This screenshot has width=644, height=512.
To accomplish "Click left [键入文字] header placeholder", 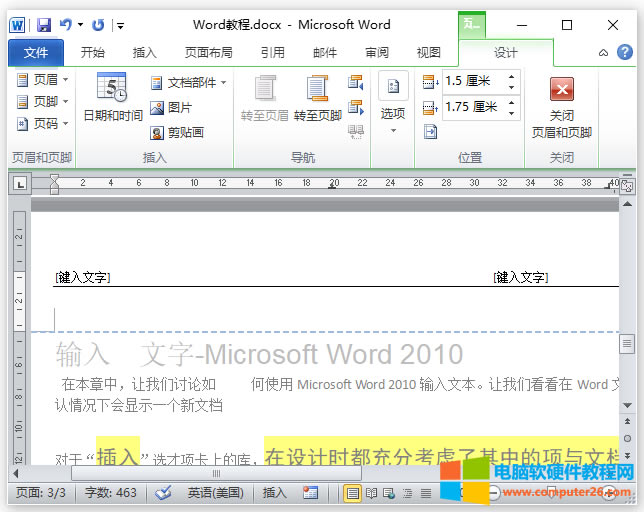I will tap(83, 278).
